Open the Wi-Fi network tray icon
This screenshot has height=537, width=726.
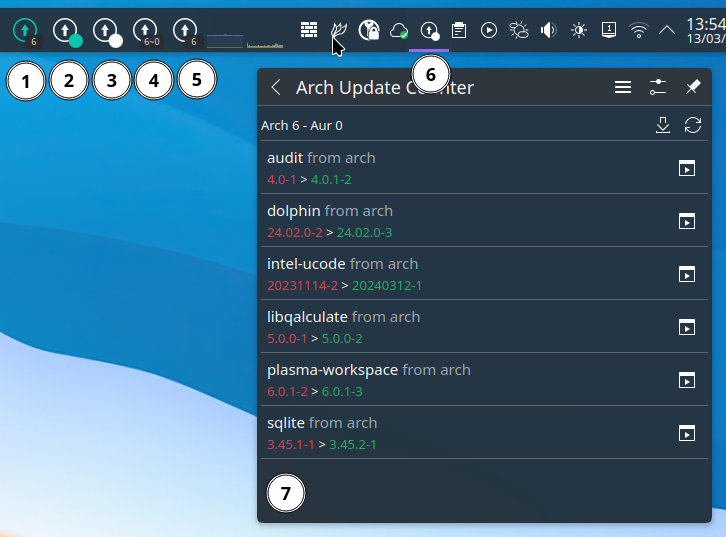point(638,31)
